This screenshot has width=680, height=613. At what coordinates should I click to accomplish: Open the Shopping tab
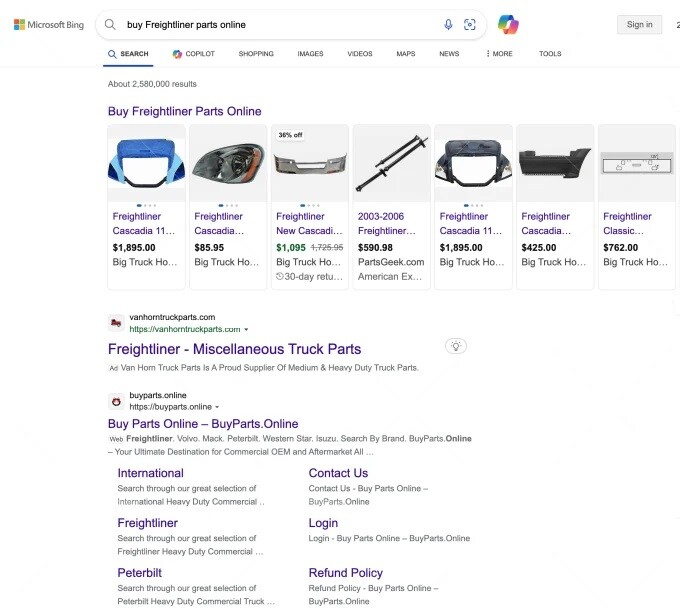(256, 54)
